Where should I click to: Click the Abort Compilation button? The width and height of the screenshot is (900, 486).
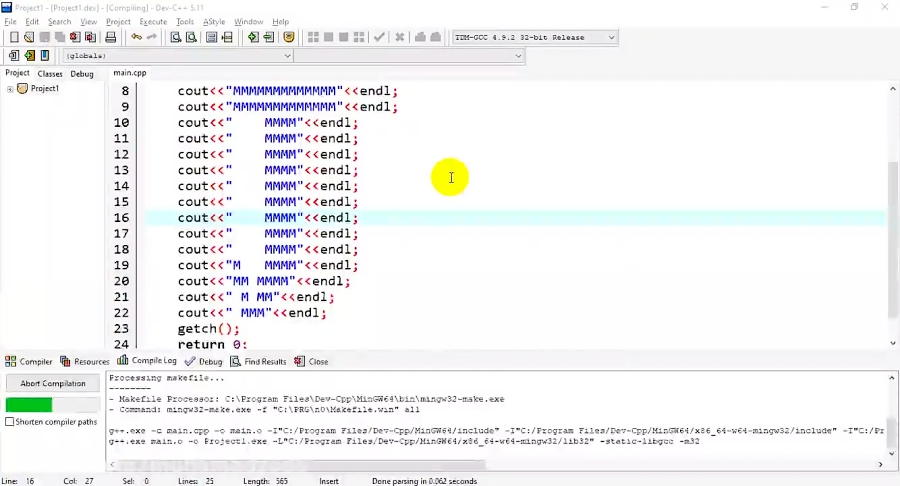(x=53, y=383)
